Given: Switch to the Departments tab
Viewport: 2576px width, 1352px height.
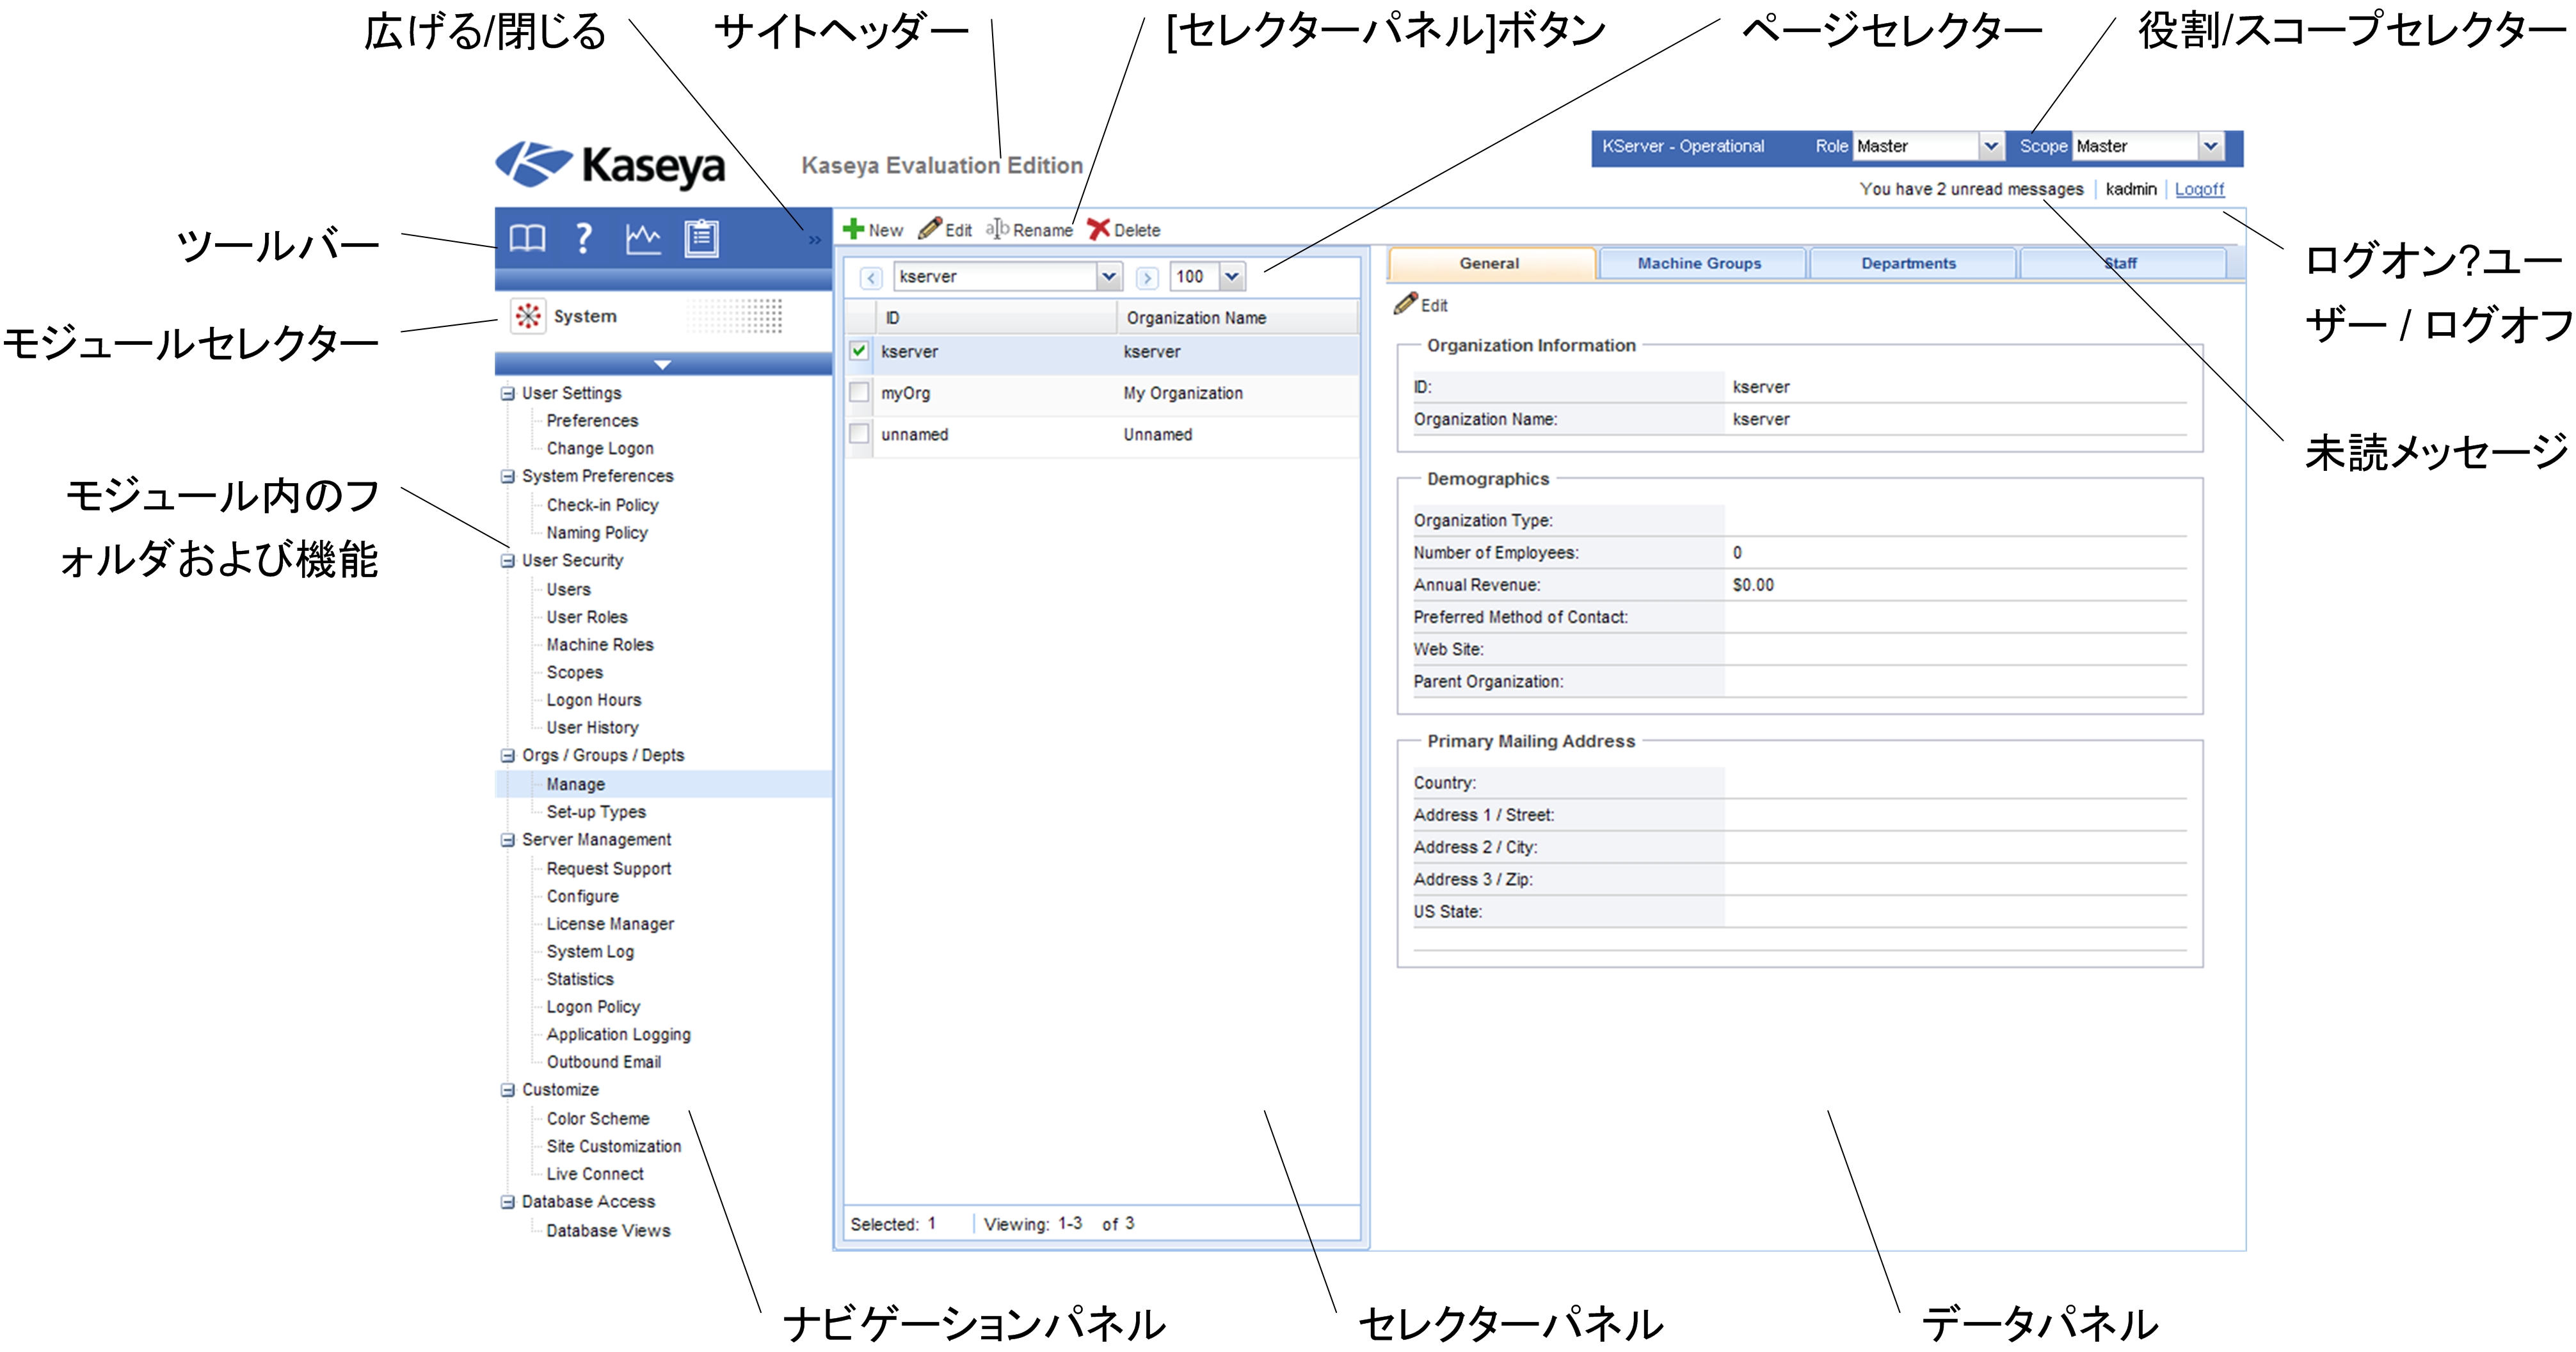Looking at the screenshot, I should [1909, 263].
